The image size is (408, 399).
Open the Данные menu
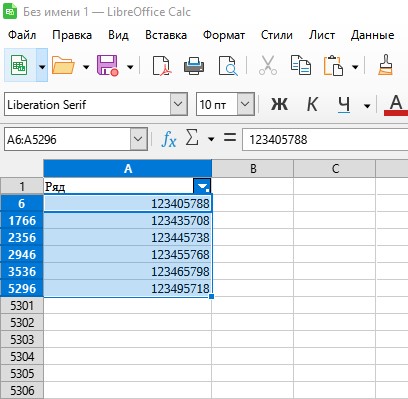tap(372, 35)
